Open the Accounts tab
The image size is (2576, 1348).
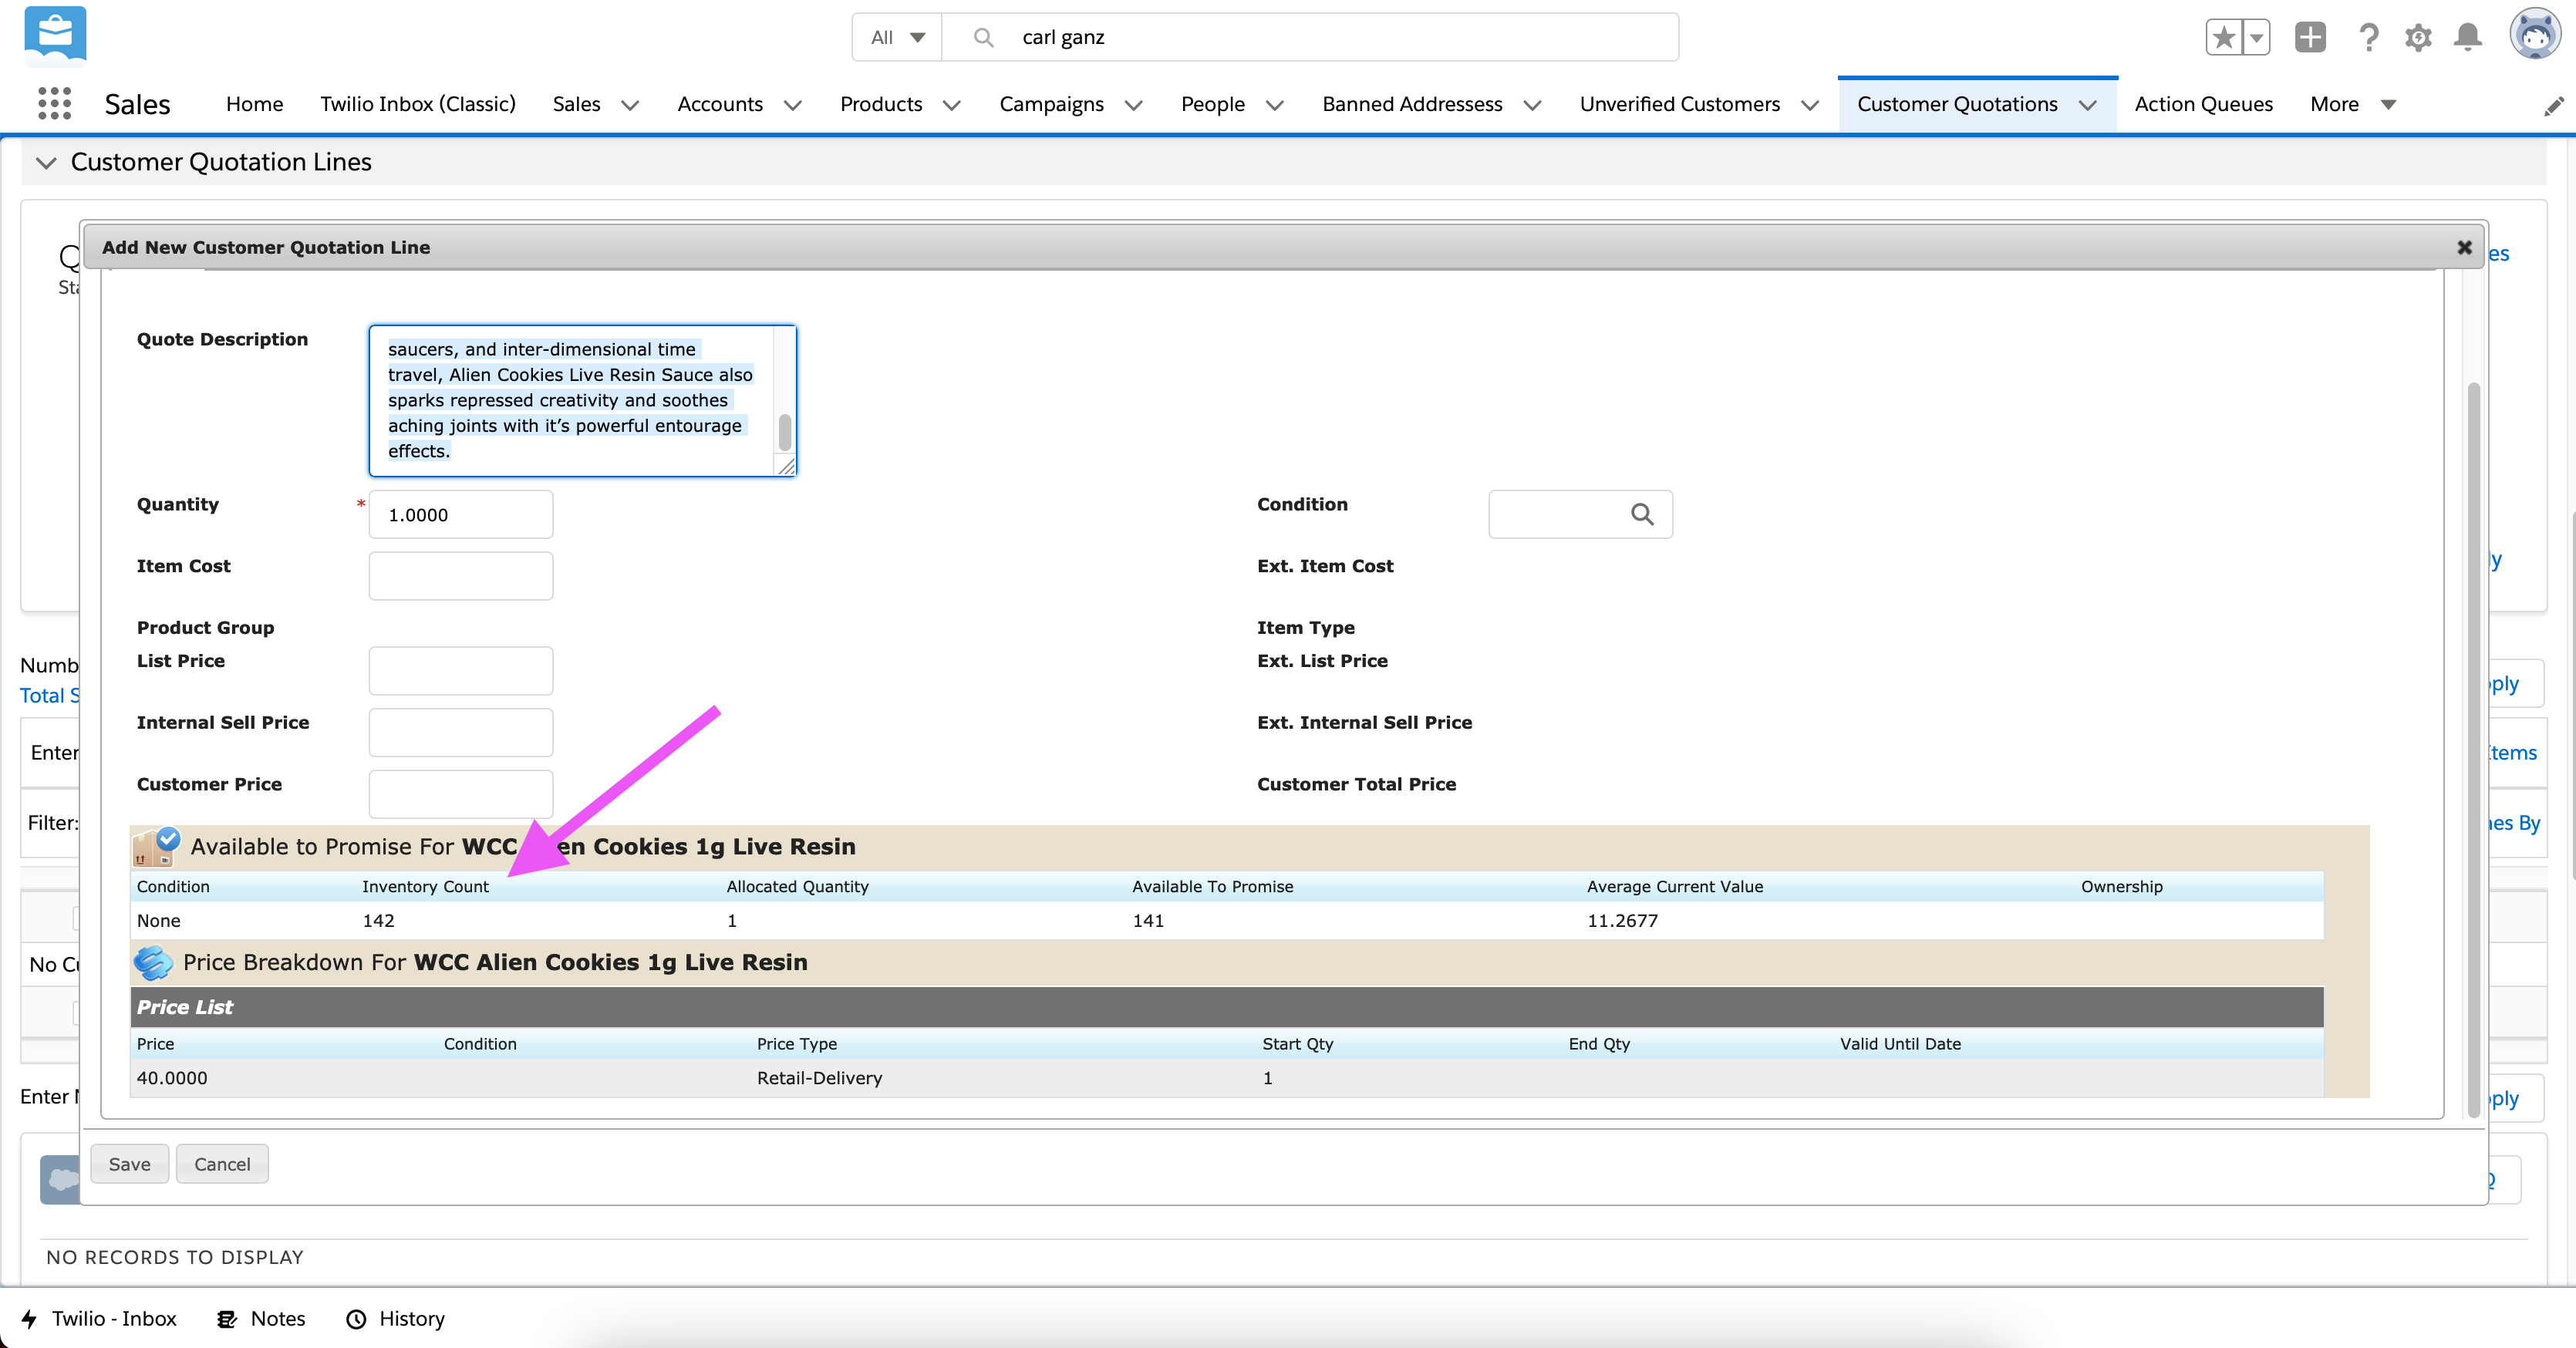click(720, 104)
